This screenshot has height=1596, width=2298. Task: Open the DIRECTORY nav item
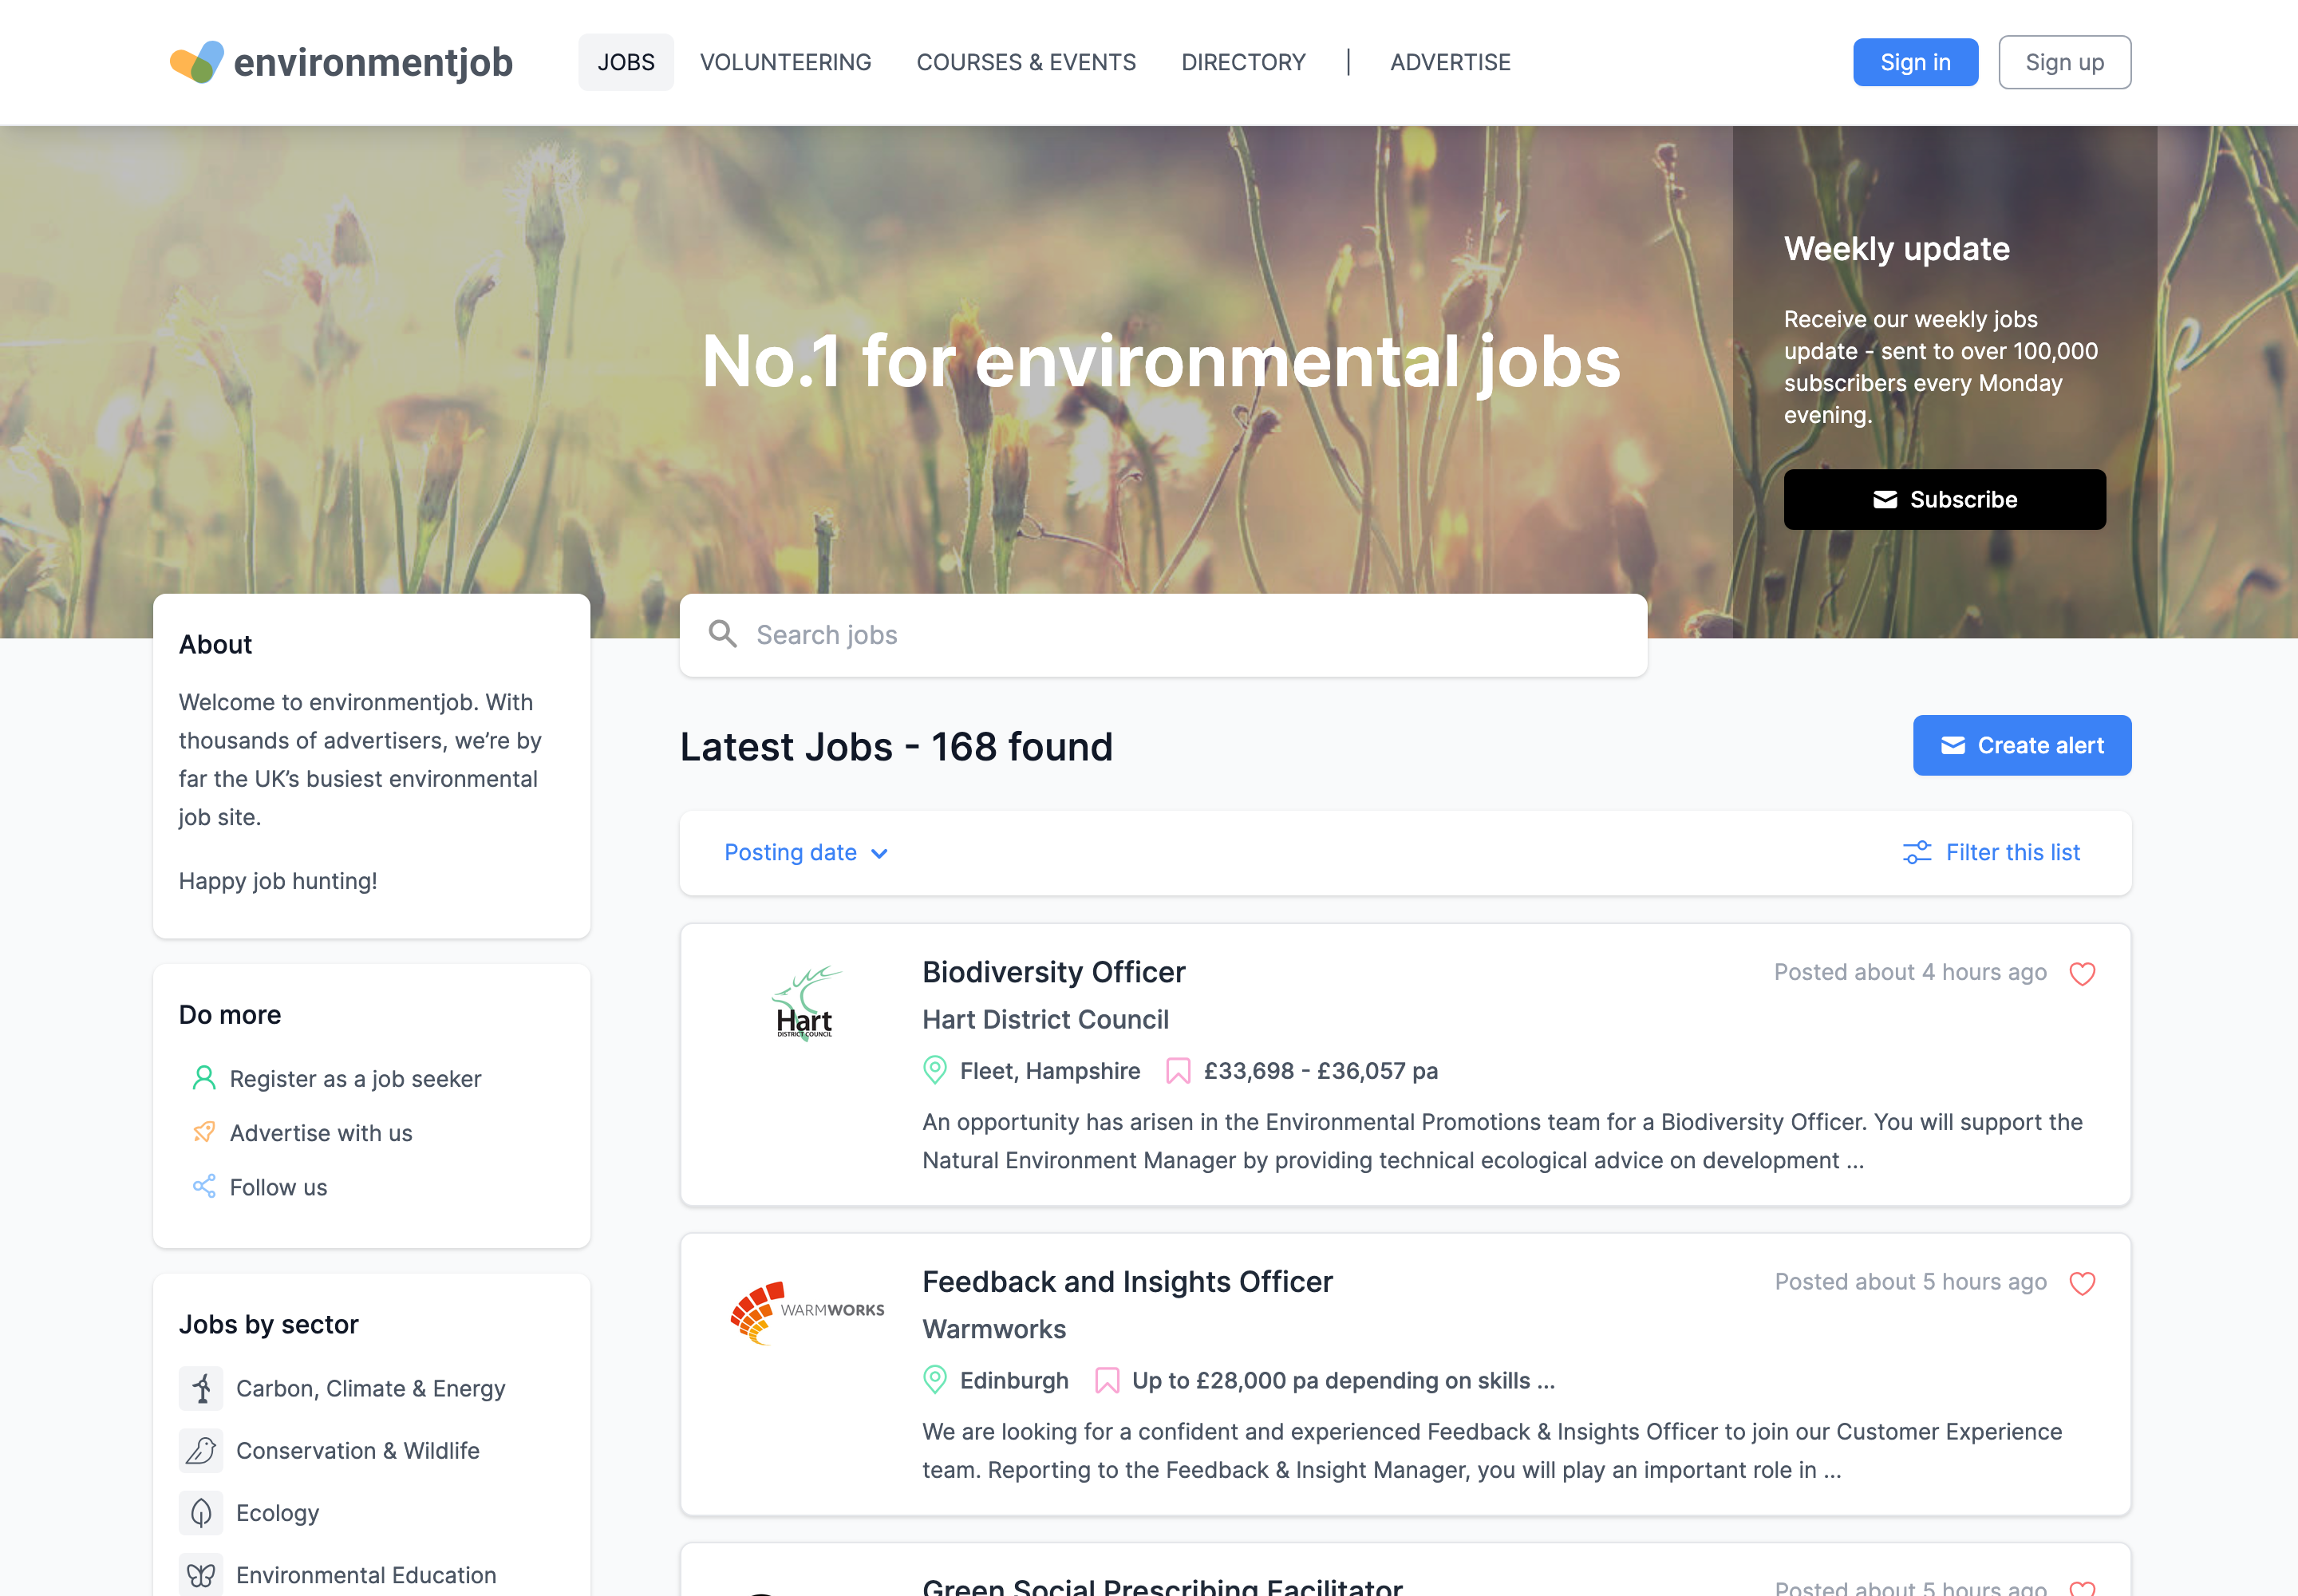click(x=1243, y=62)
